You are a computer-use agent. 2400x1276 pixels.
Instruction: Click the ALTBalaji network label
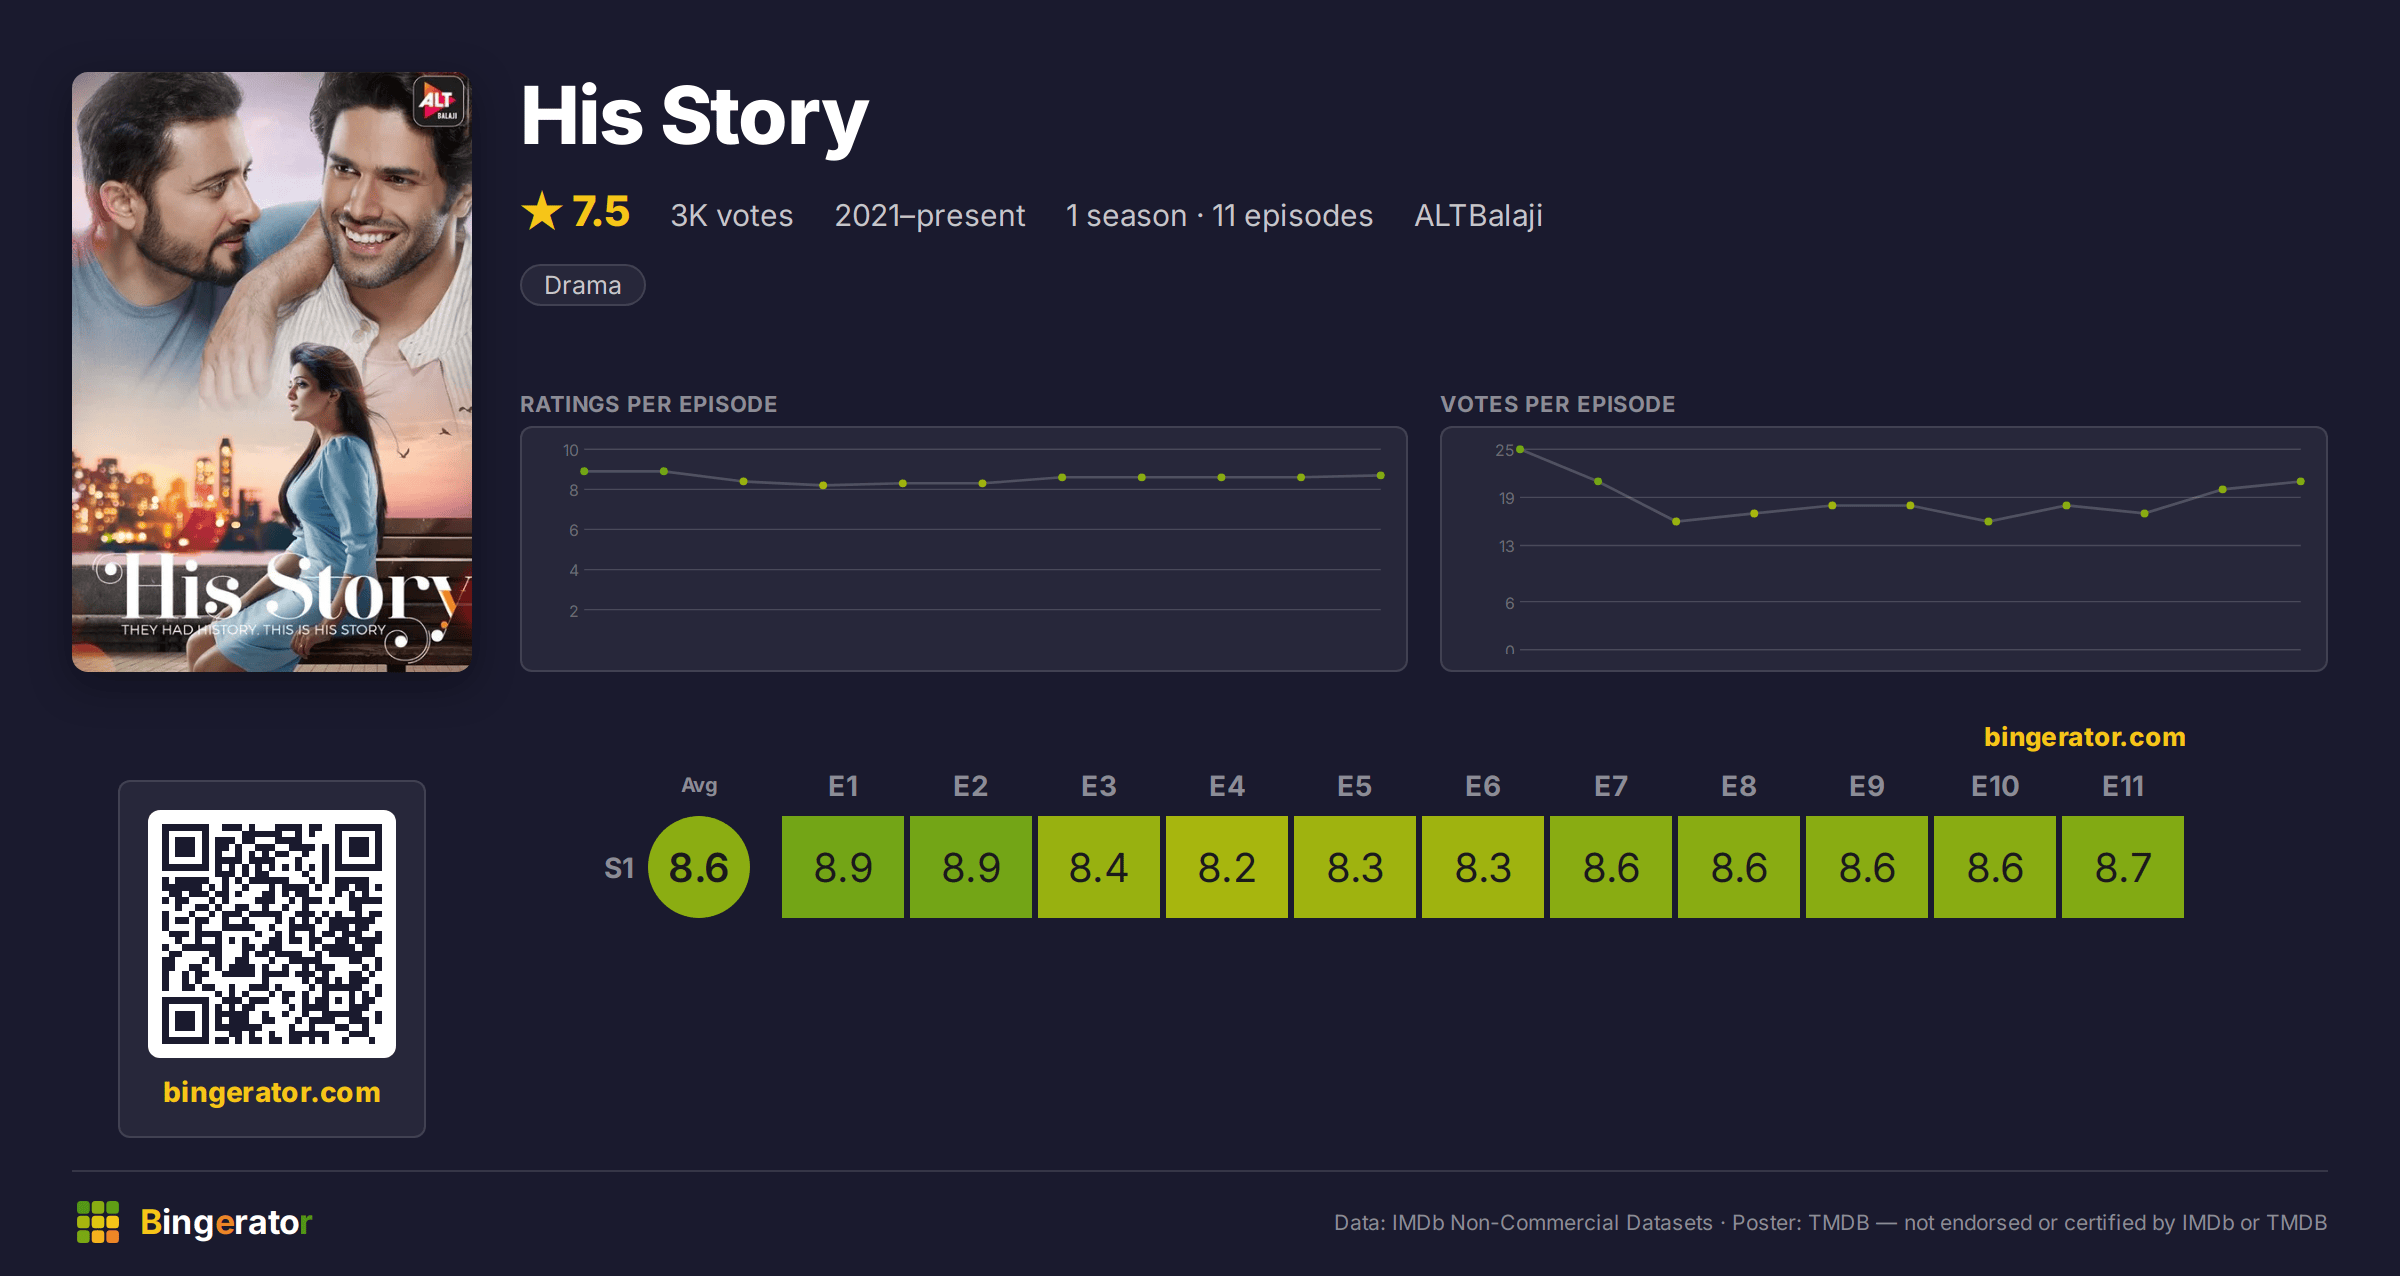pos(1478,215)
